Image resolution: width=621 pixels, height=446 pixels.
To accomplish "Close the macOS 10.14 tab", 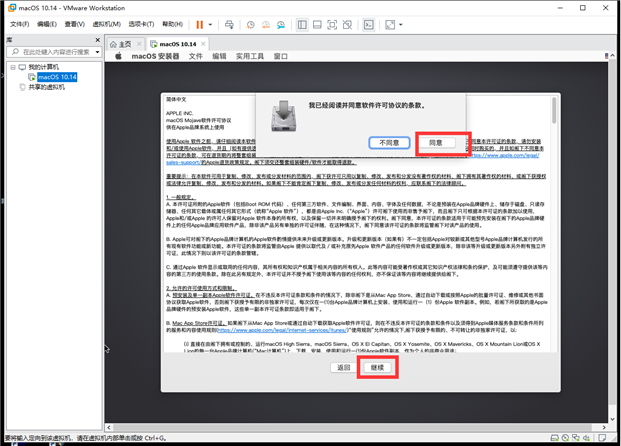I will [x=203, y=44].
